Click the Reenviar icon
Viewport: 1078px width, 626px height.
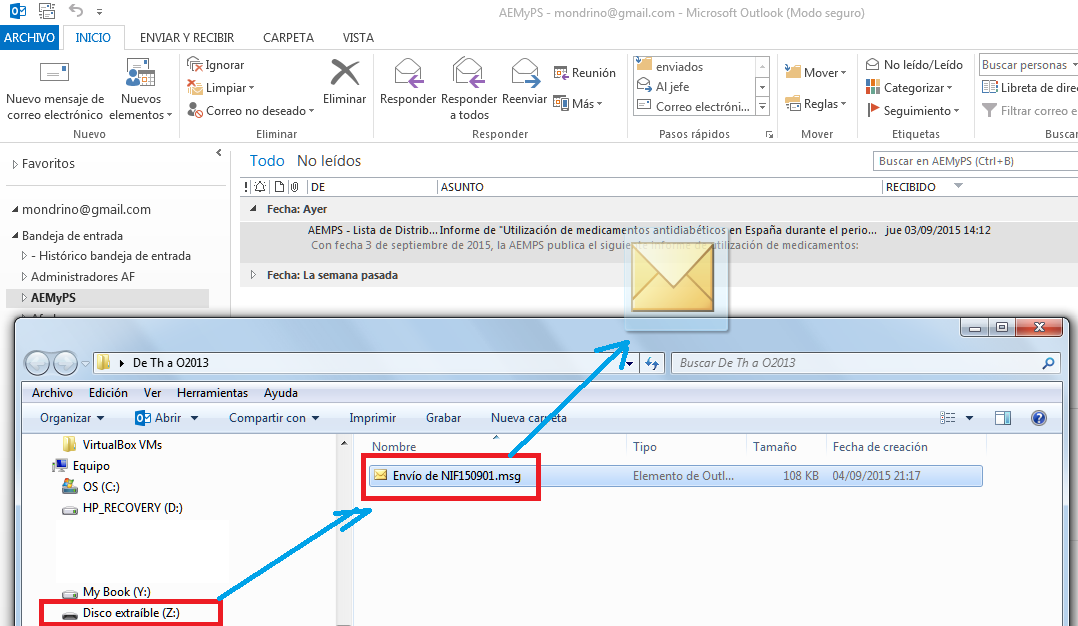click(524, 74)
